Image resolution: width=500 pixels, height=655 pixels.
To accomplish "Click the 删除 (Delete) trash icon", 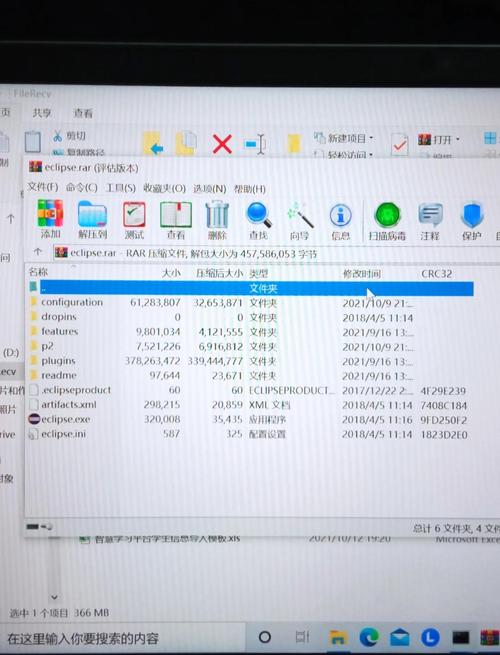I will pos(217,221).
